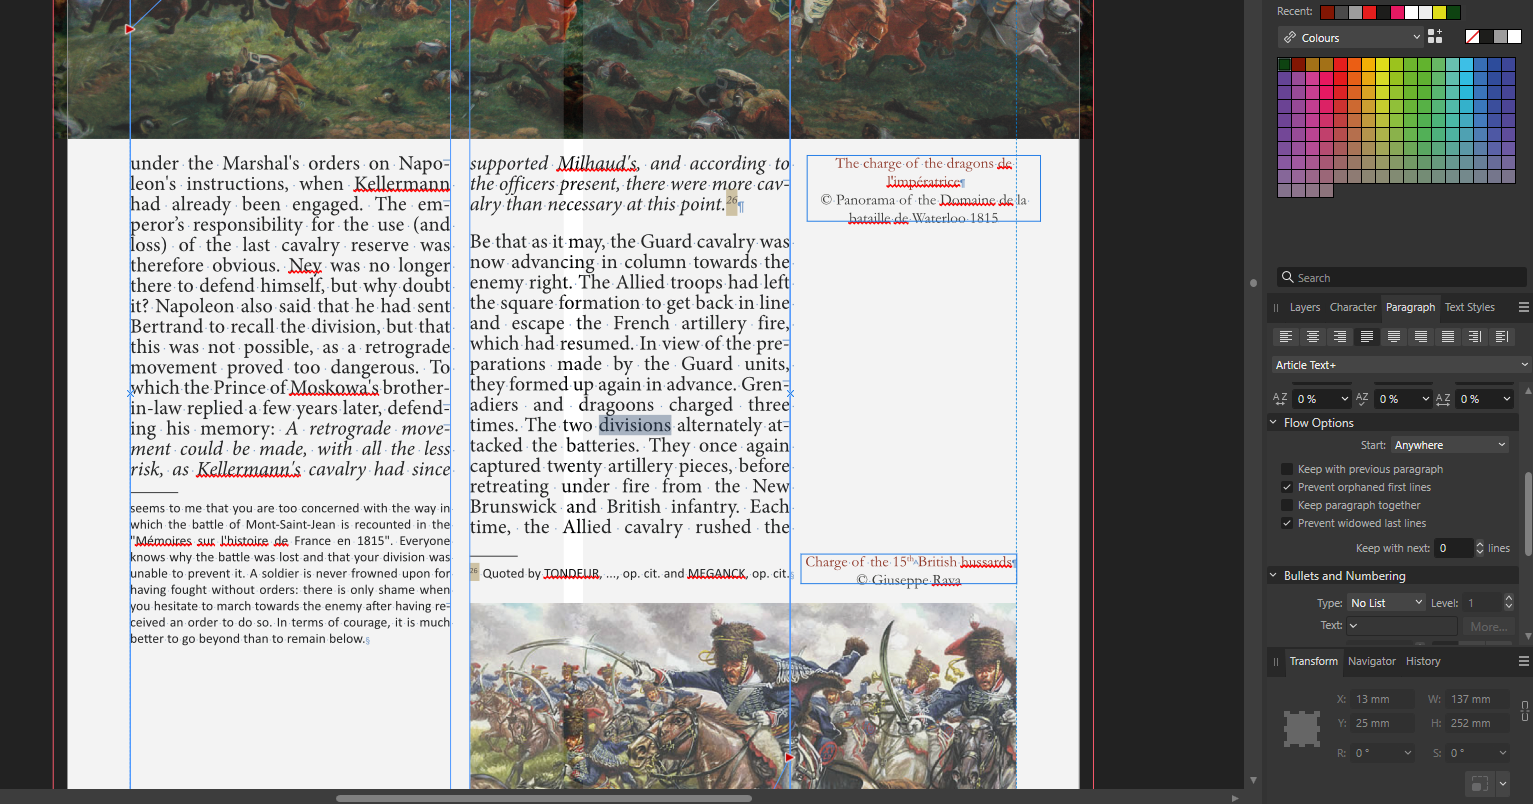Open the rotation R value dropdown
1533x804 pixels.
tap(1408, 753)
